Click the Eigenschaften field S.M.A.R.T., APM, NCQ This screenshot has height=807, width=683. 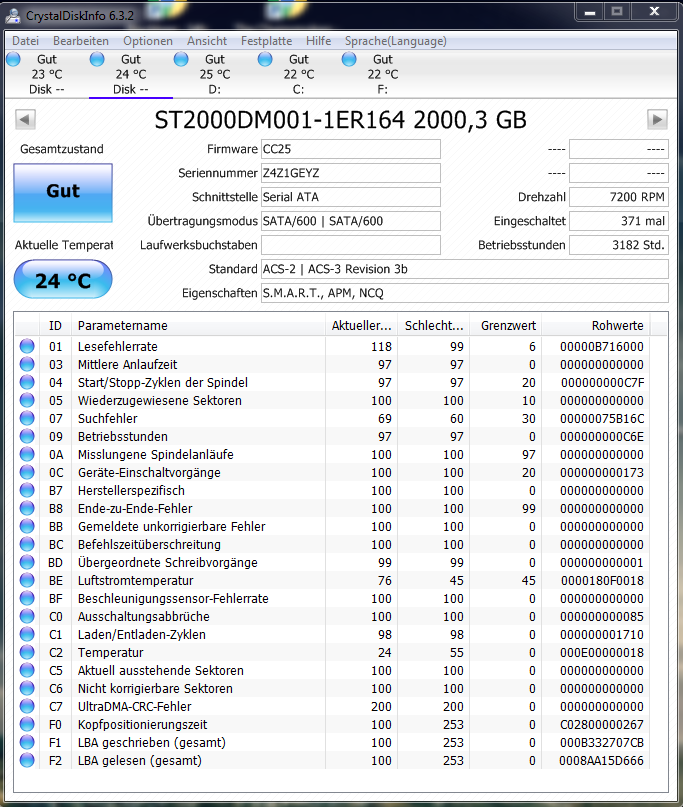point(465,293)
